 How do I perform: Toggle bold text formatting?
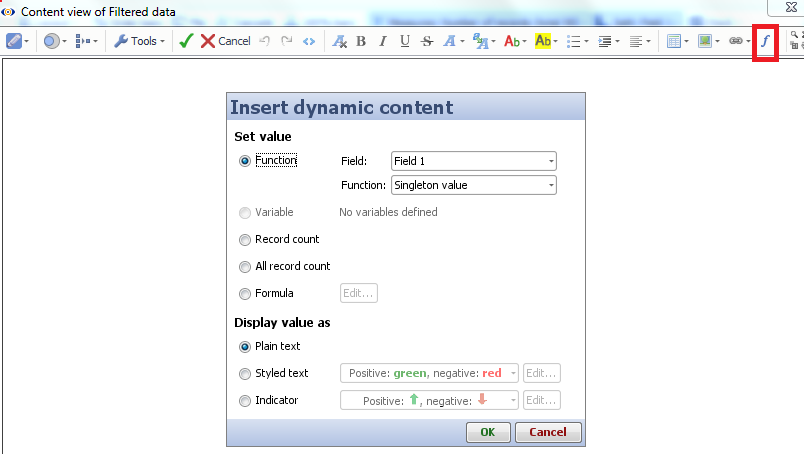(361, 41)
